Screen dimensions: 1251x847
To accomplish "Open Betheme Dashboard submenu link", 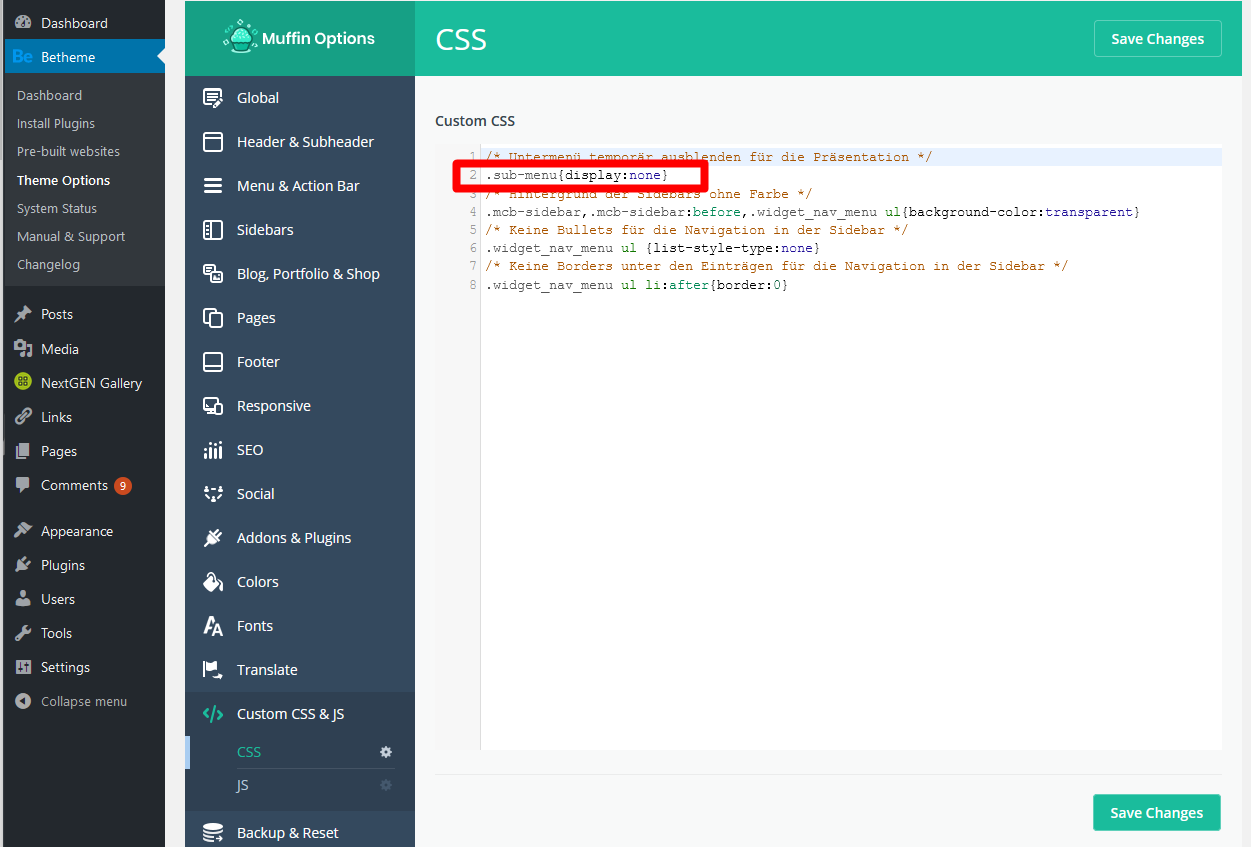I will click(49, 95).
